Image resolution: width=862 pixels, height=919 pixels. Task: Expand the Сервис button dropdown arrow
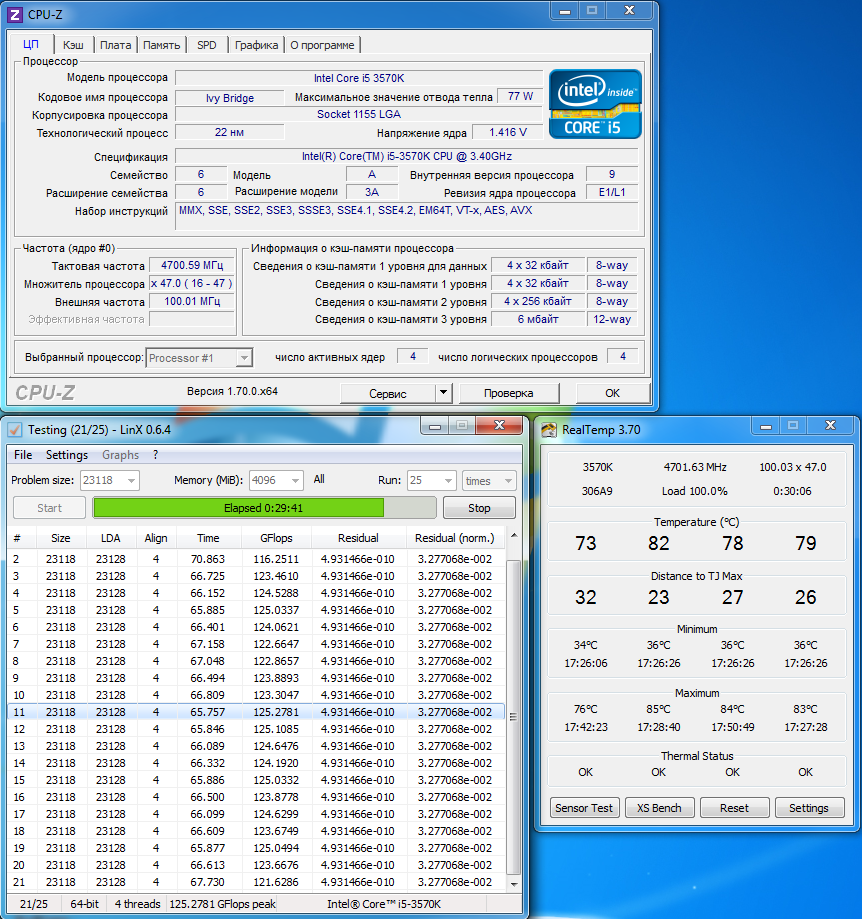click(444, 393)
